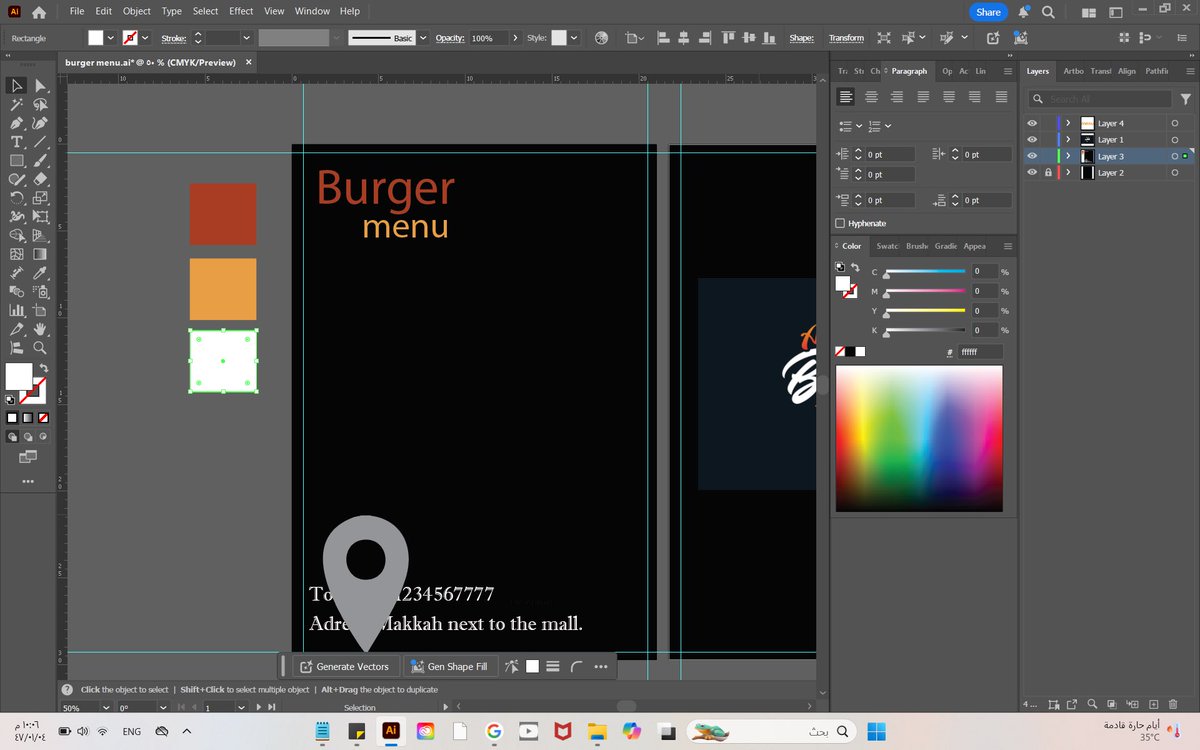
Task: Click the Transform link in control bar
Action: pyautogui.click(x=846, y=38)
